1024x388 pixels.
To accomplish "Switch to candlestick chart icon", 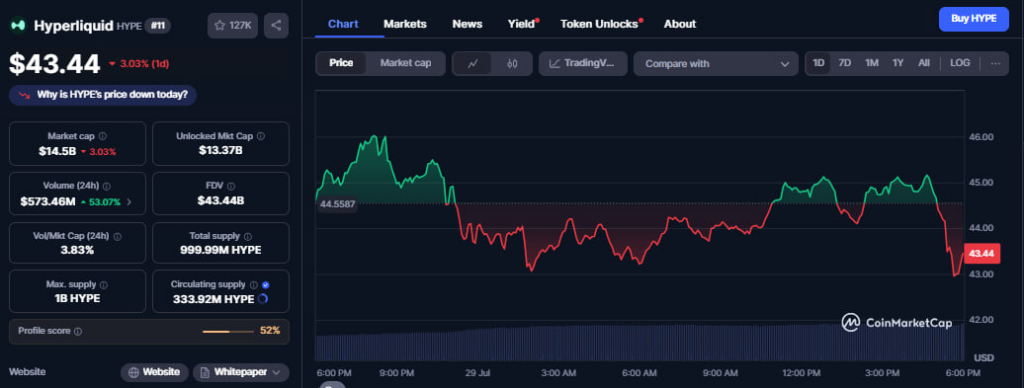I will coord(512,63).
